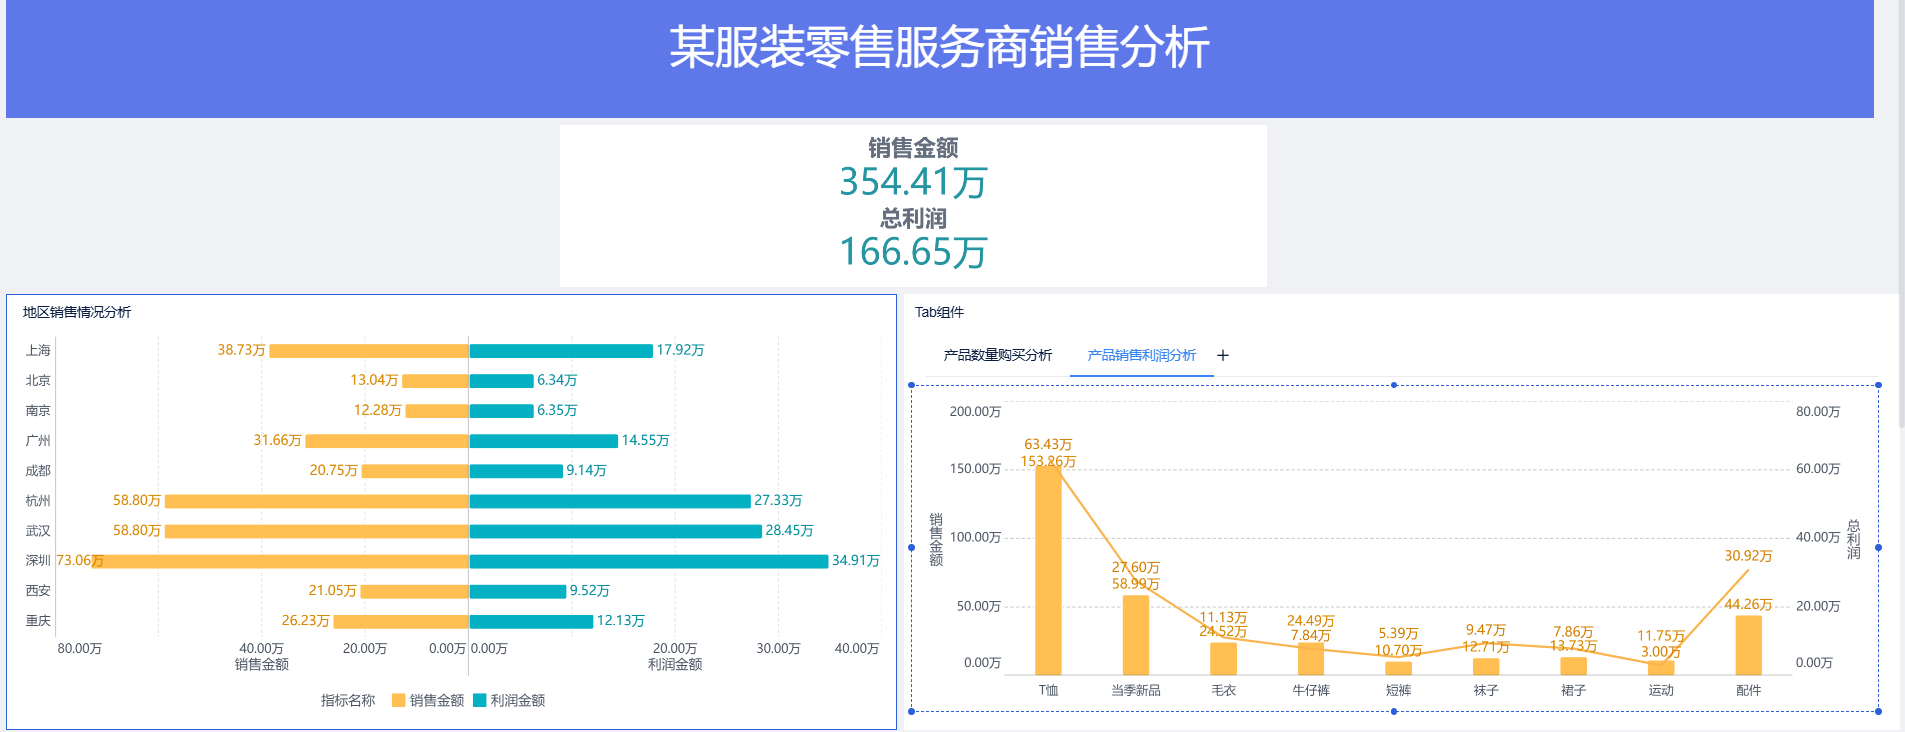Click the plus icon to add tab
Screen dimensions: 1905x732
pos(1222,355)
